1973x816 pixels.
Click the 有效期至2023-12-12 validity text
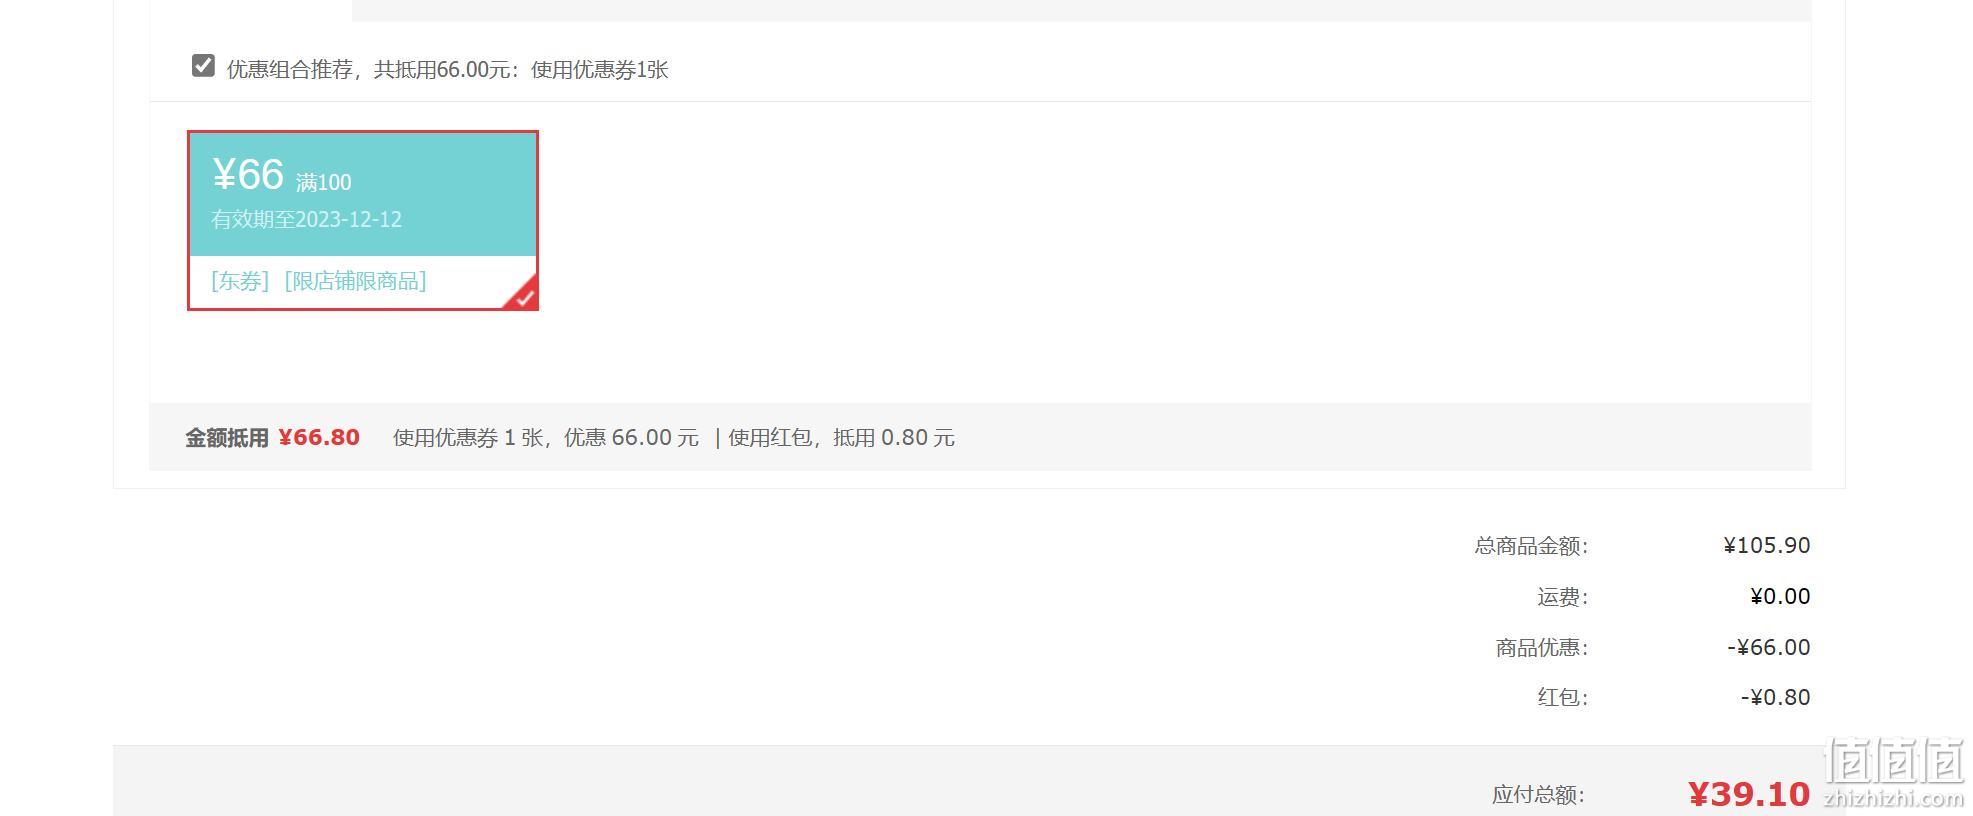pyautogui.click(x=306, y=219)
